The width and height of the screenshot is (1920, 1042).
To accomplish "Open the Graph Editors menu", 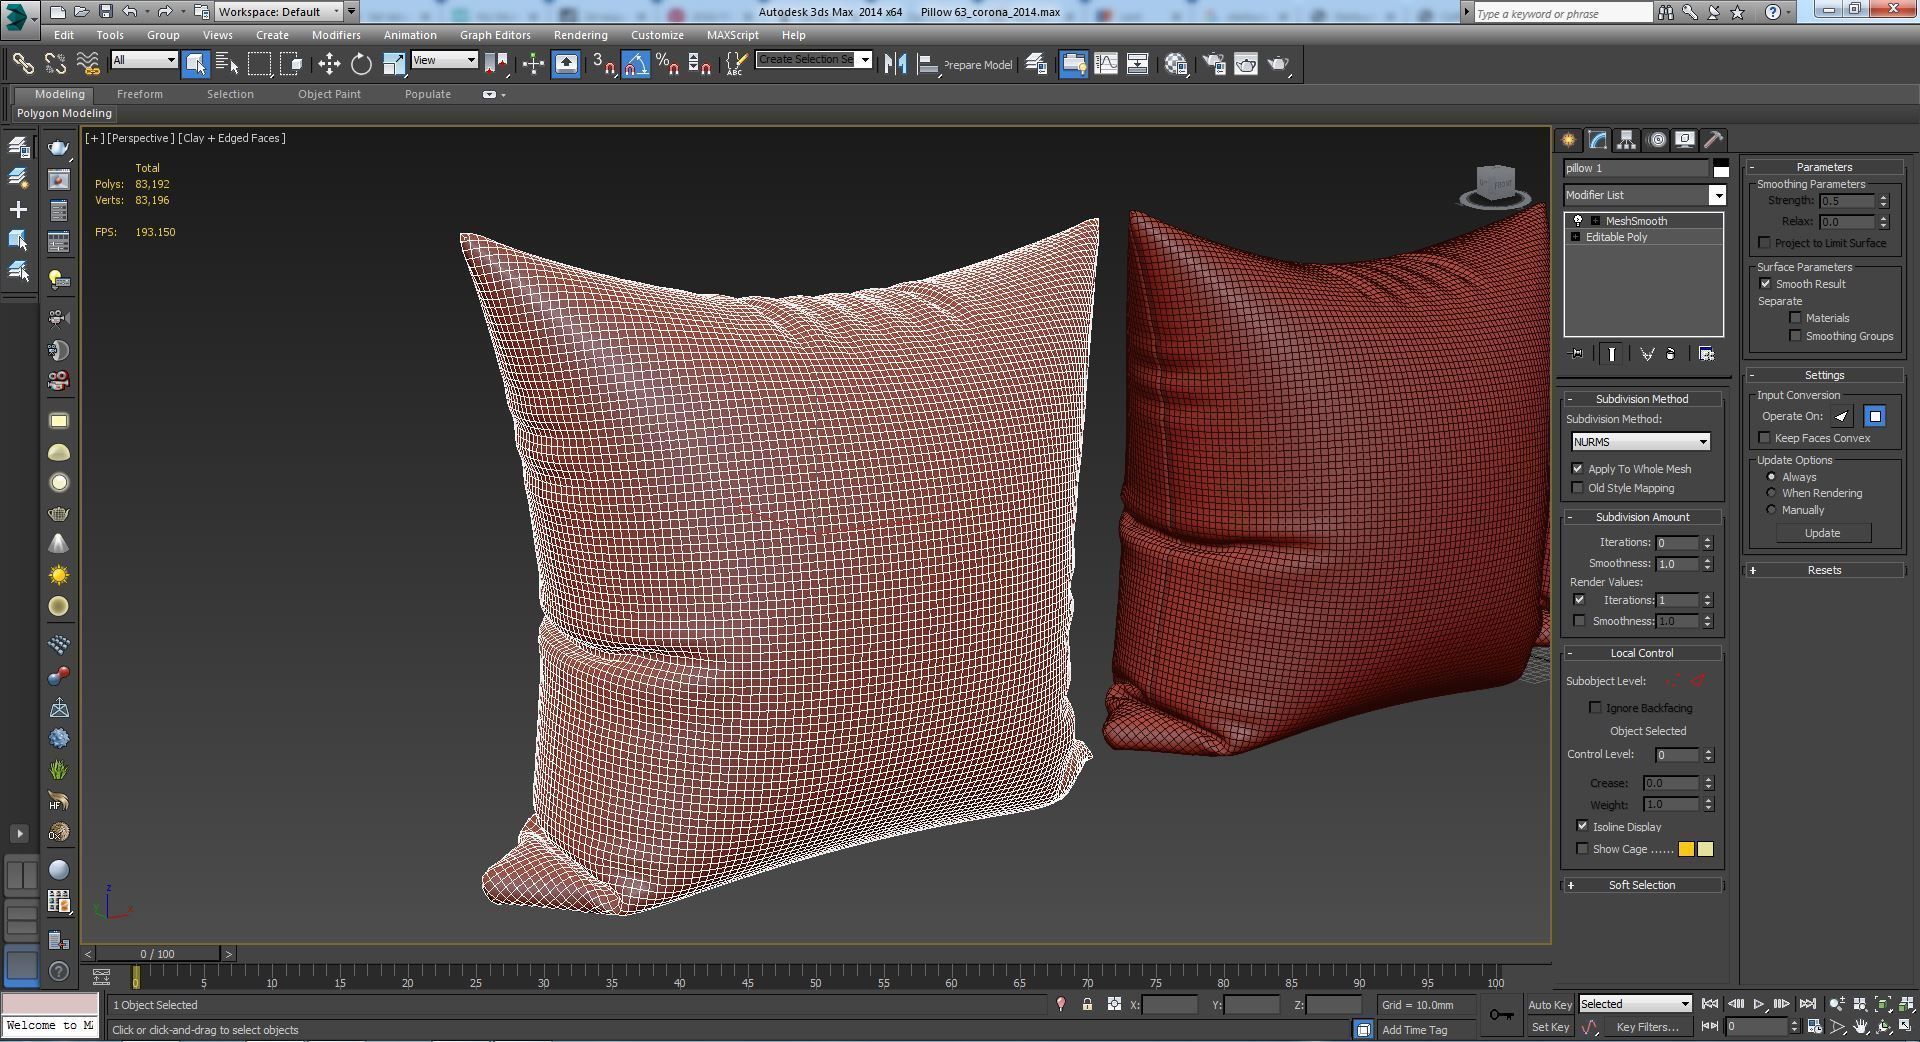I will click(x=495, y=35).
